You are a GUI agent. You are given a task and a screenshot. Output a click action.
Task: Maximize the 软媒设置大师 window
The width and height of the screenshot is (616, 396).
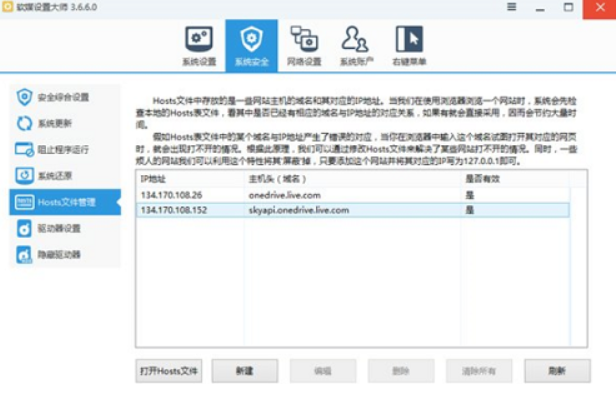(x=568, y=7)
